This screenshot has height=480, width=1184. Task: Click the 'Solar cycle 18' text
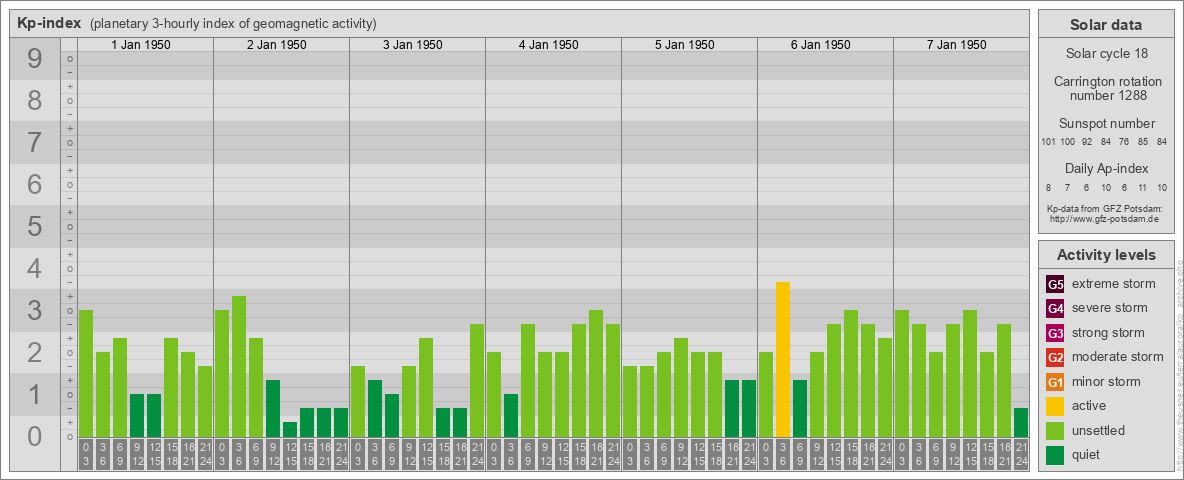point(1106,54)
